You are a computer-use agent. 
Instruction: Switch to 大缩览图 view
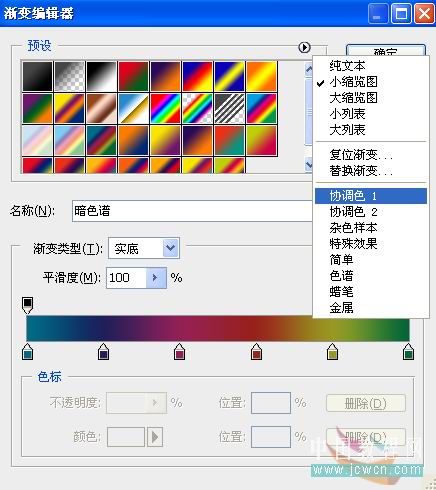[353, 98]
